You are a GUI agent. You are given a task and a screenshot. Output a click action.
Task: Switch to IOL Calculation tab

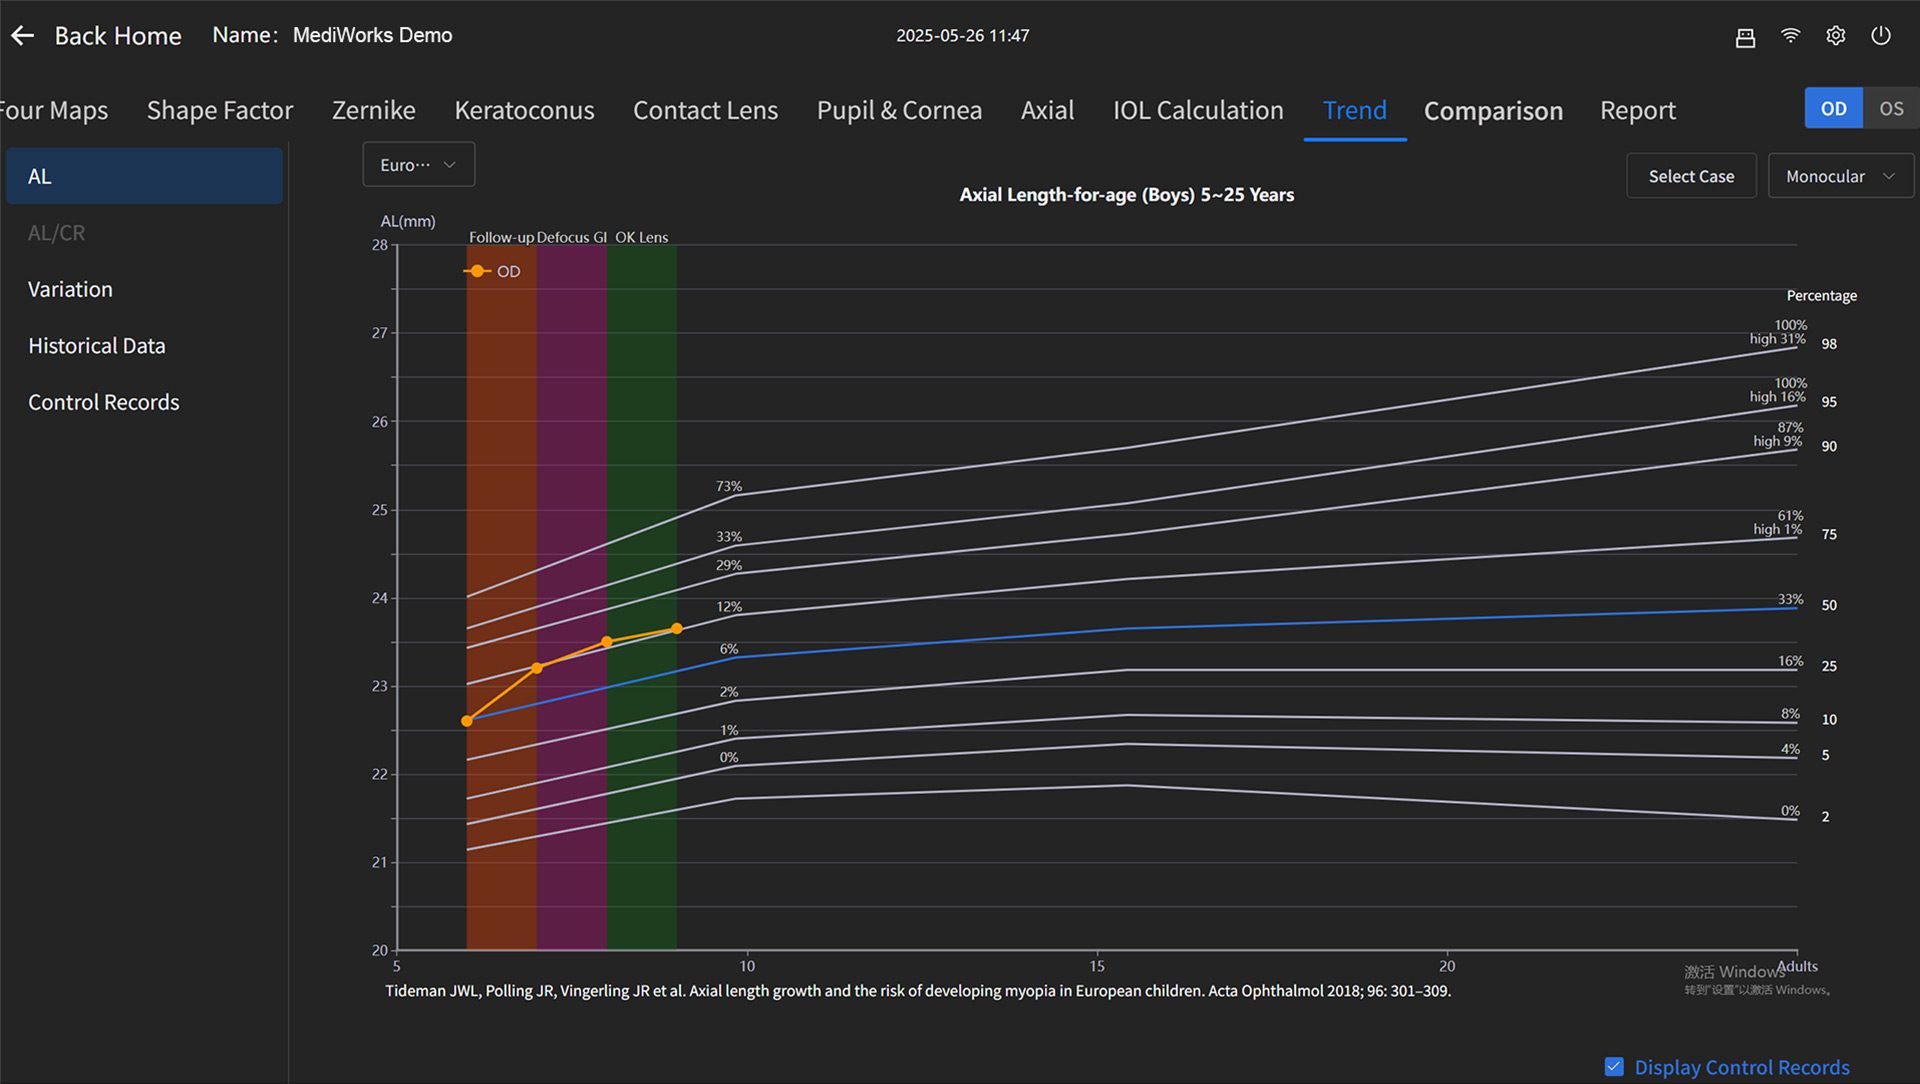[x=1197, y=111]
